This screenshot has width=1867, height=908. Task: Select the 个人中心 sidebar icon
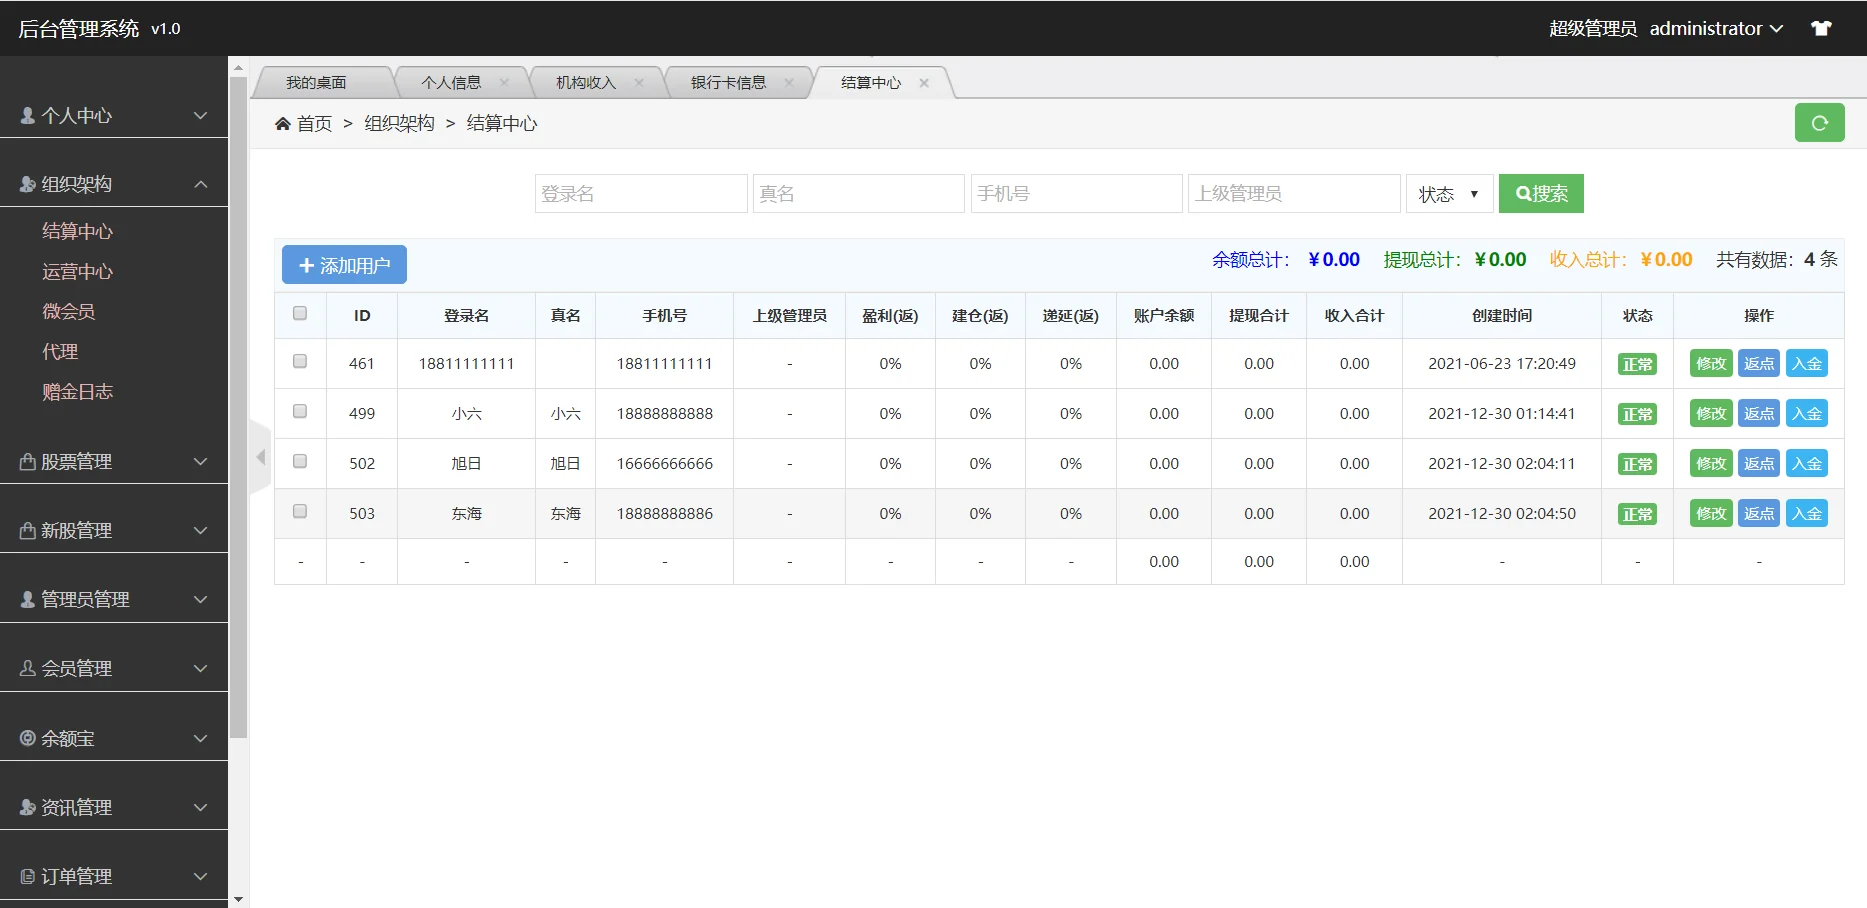pyautogui.click(x=25, y=115)
